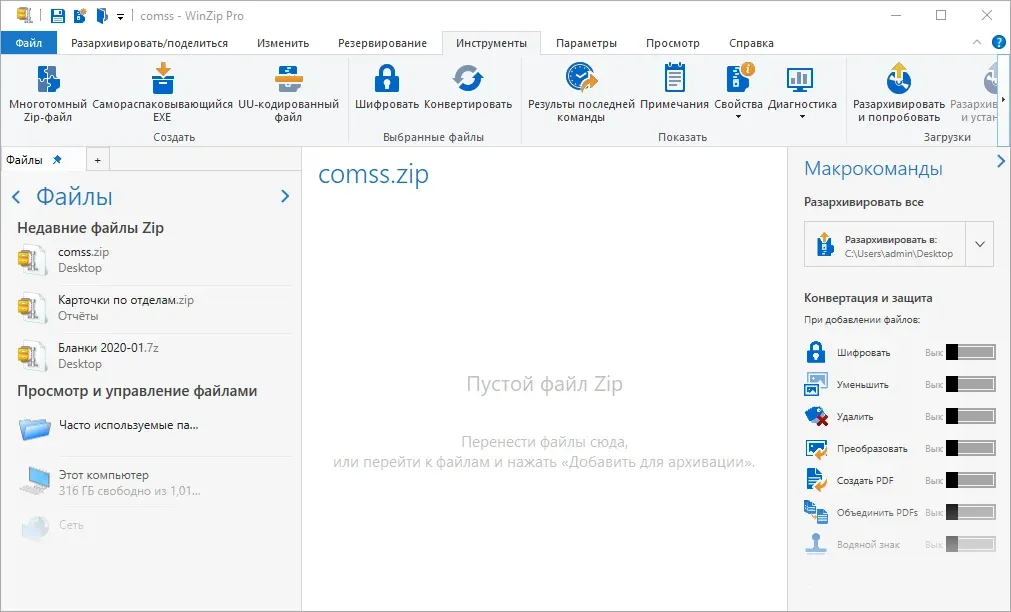Click the Шифровать lock icon in ribbon
Image resolution: width=1011 pixels, height=612 pixels.
point(387,79)
